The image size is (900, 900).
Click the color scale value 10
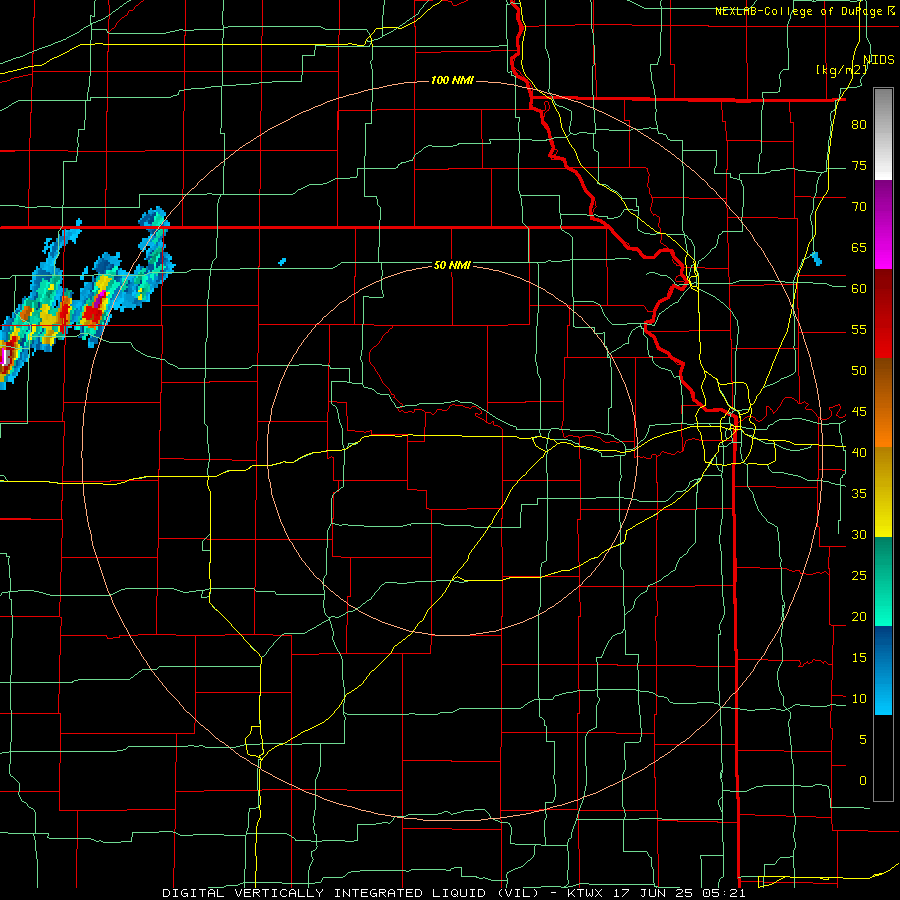coord(859,699)
